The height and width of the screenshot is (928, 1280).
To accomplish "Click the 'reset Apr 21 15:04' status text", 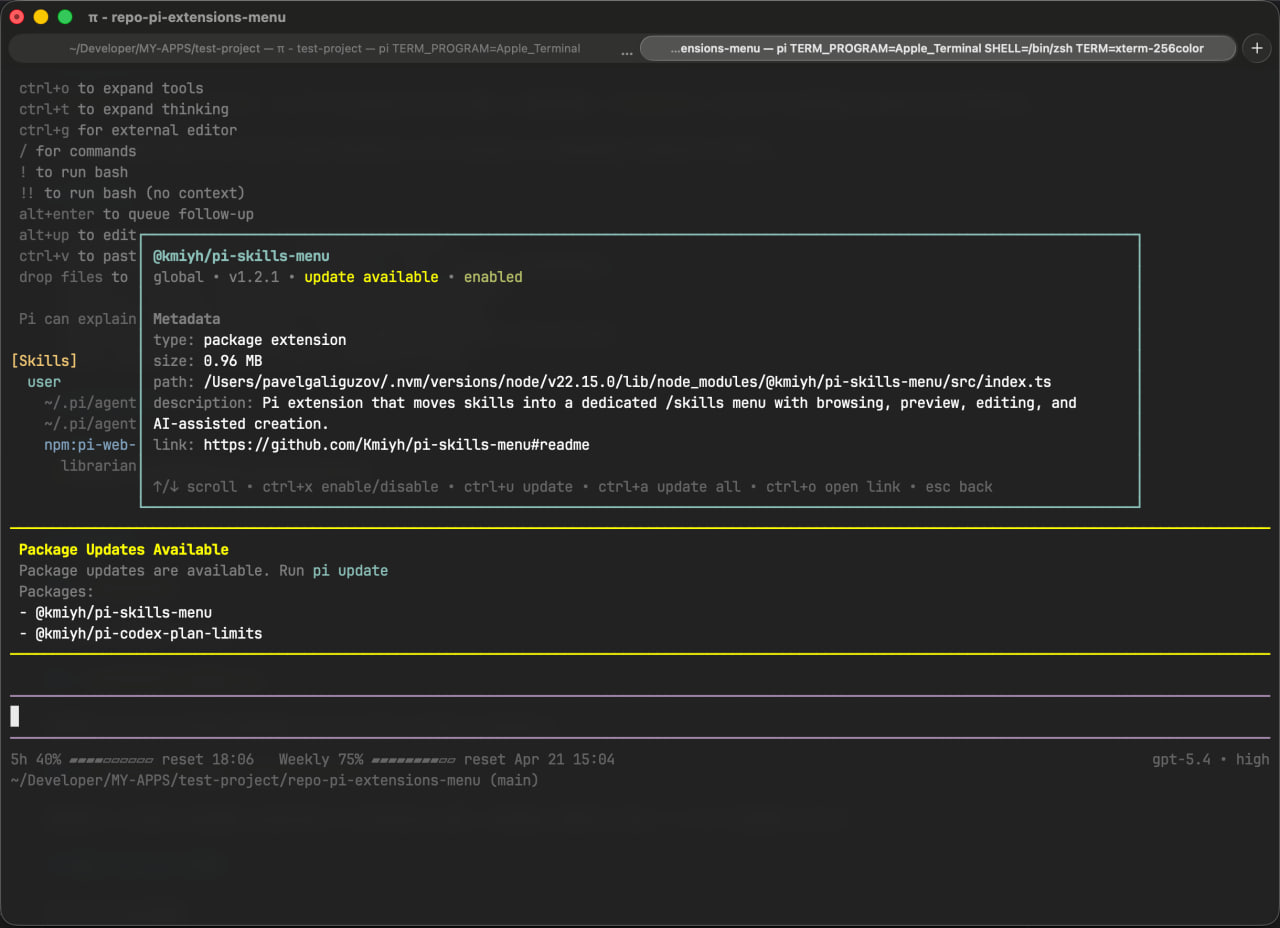I will tap(539, 760).
